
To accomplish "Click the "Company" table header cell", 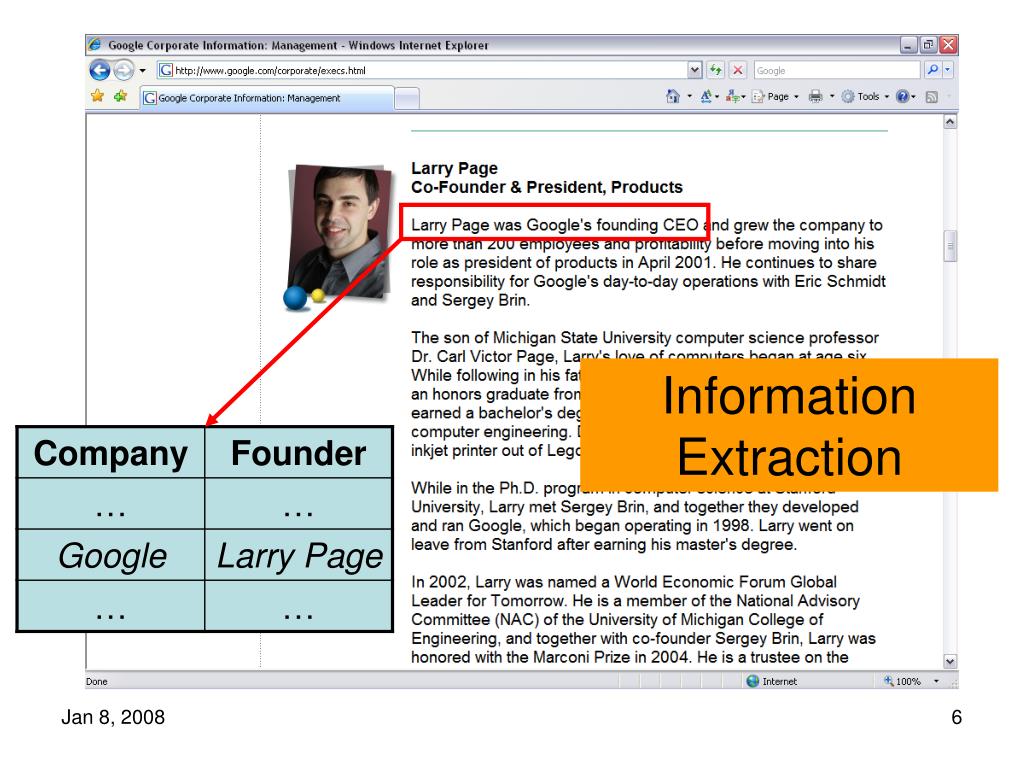I will click(110, 453).
